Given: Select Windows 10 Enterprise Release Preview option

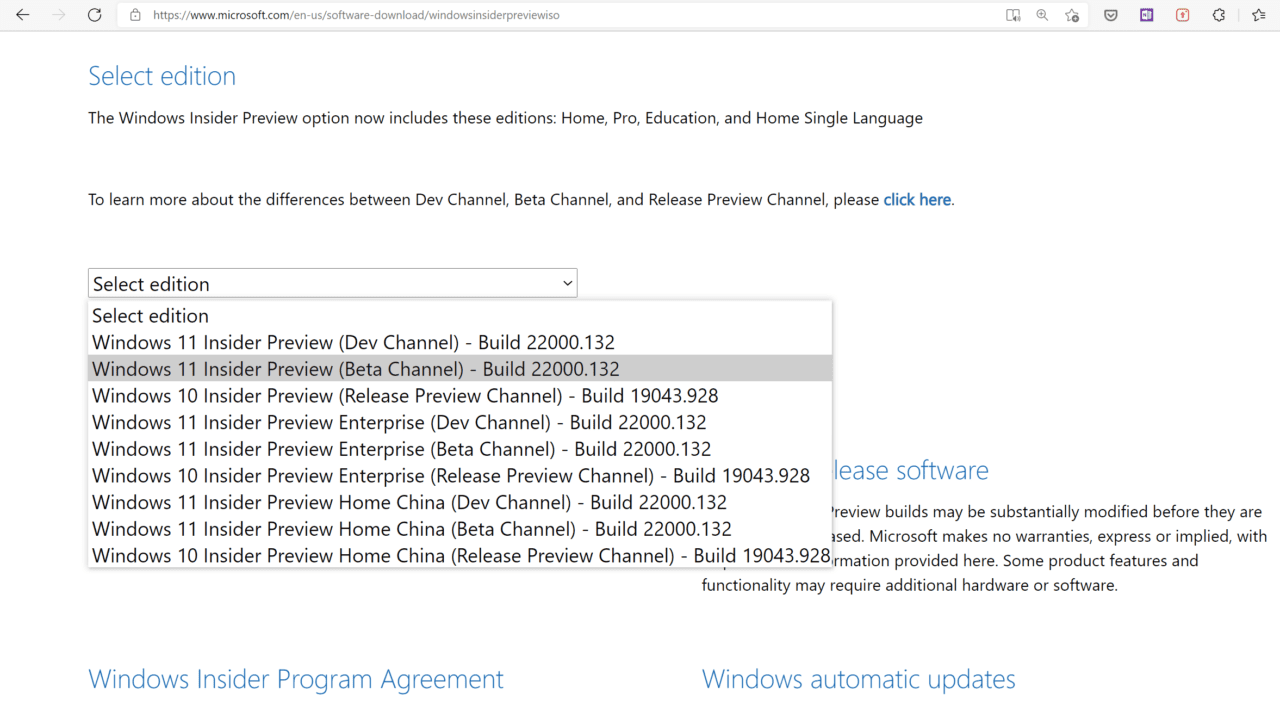Looking at the screenshot, I should coord(460,475).
